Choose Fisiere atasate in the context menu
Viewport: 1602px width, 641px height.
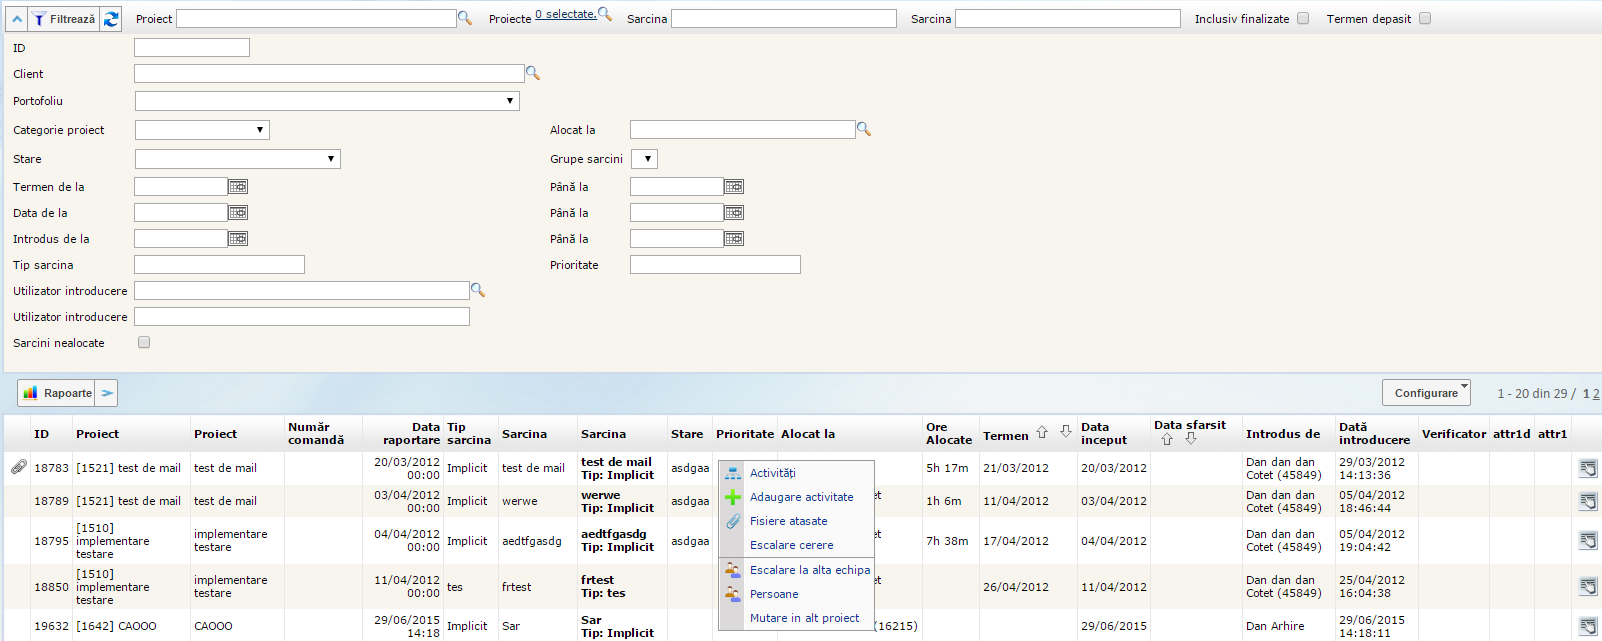(788, 521)
